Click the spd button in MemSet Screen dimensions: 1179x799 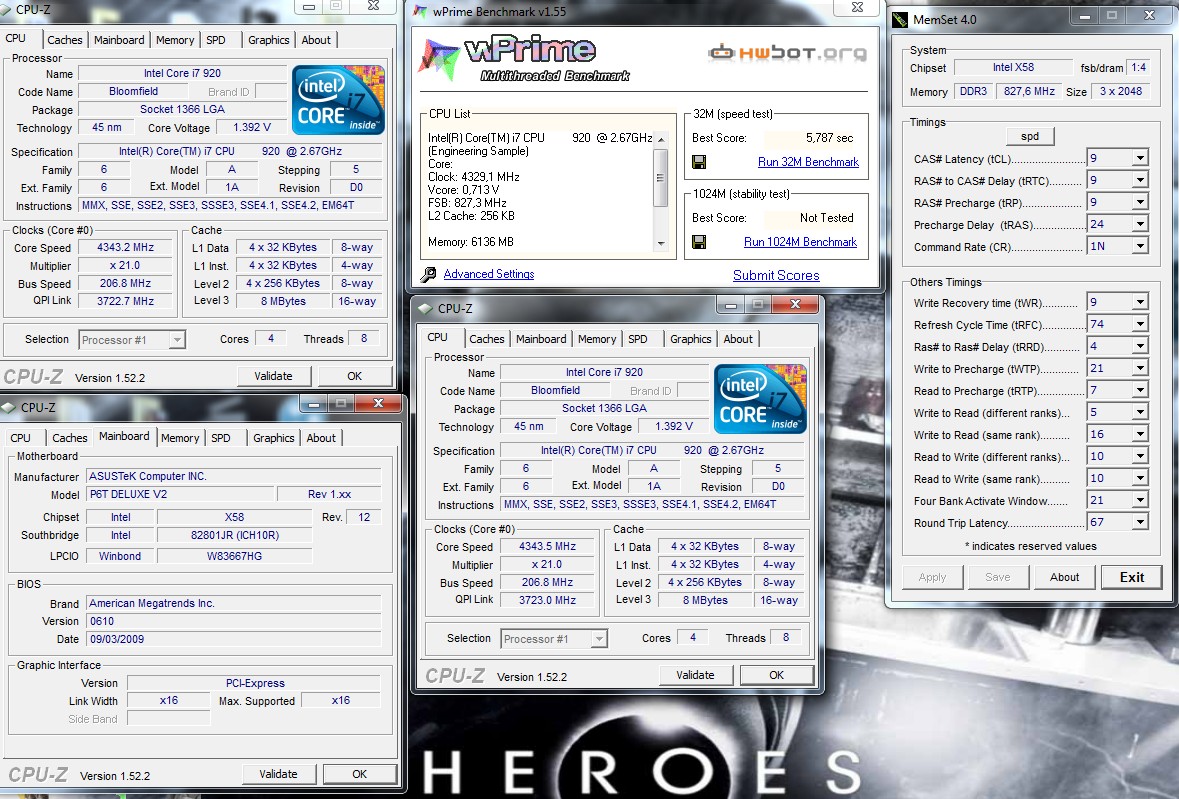click(x=1030, y=136)
